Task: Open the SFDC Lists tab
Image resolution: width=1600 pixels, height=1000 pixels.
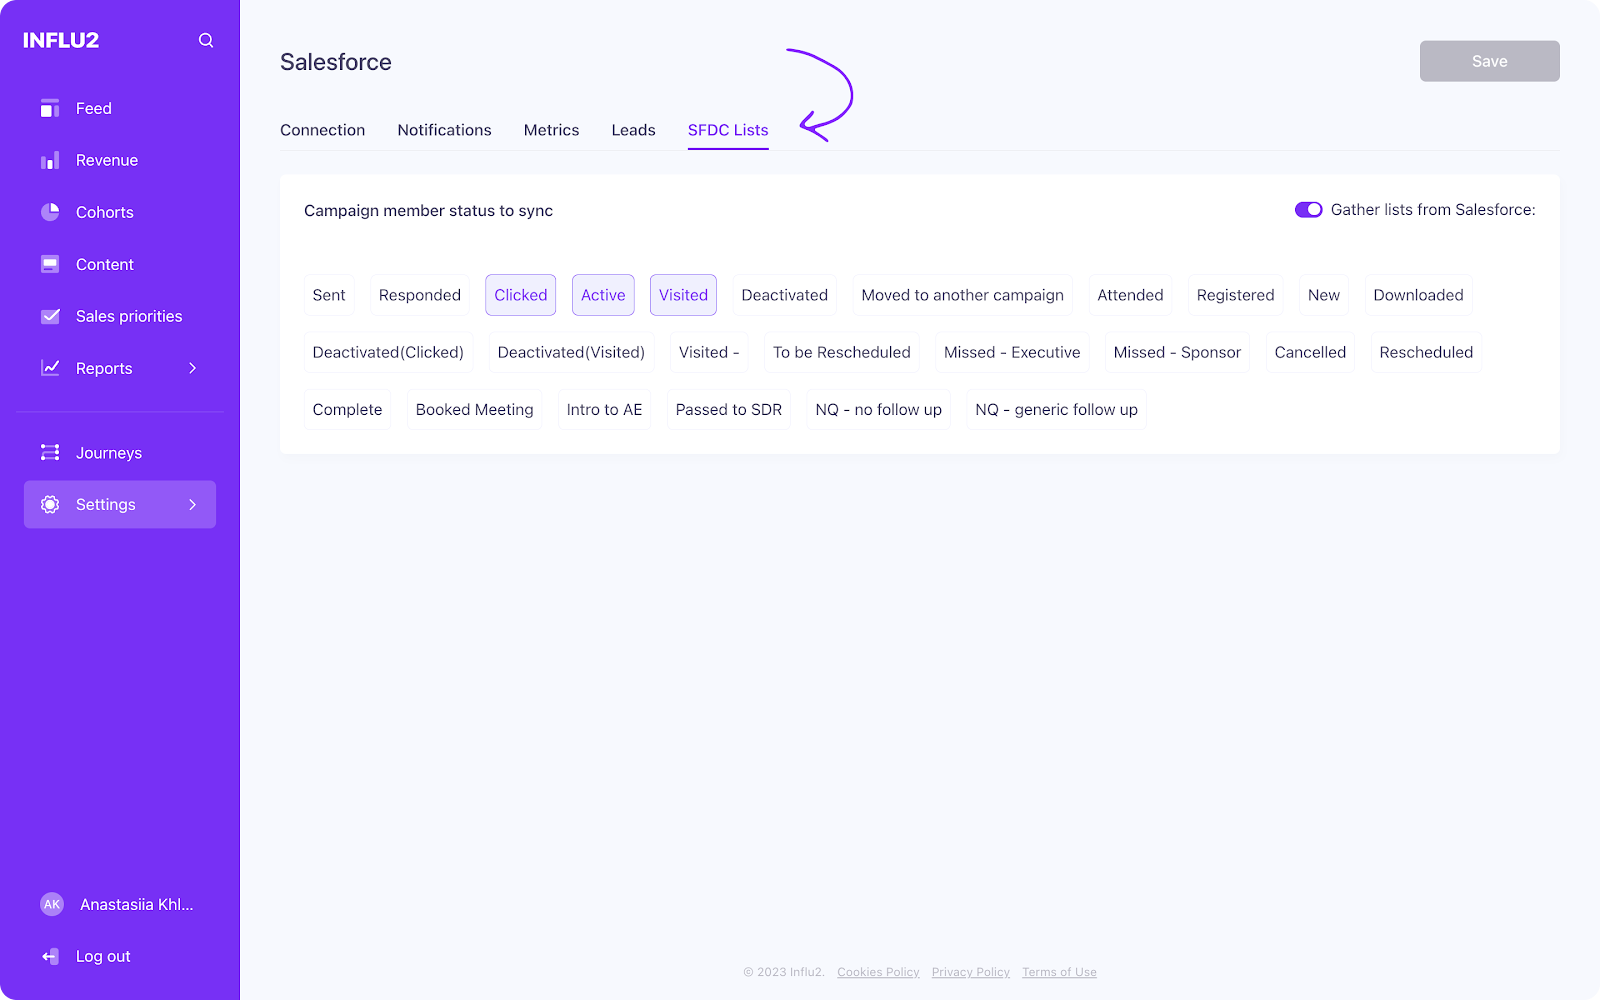Action: (x=728, y=130)
